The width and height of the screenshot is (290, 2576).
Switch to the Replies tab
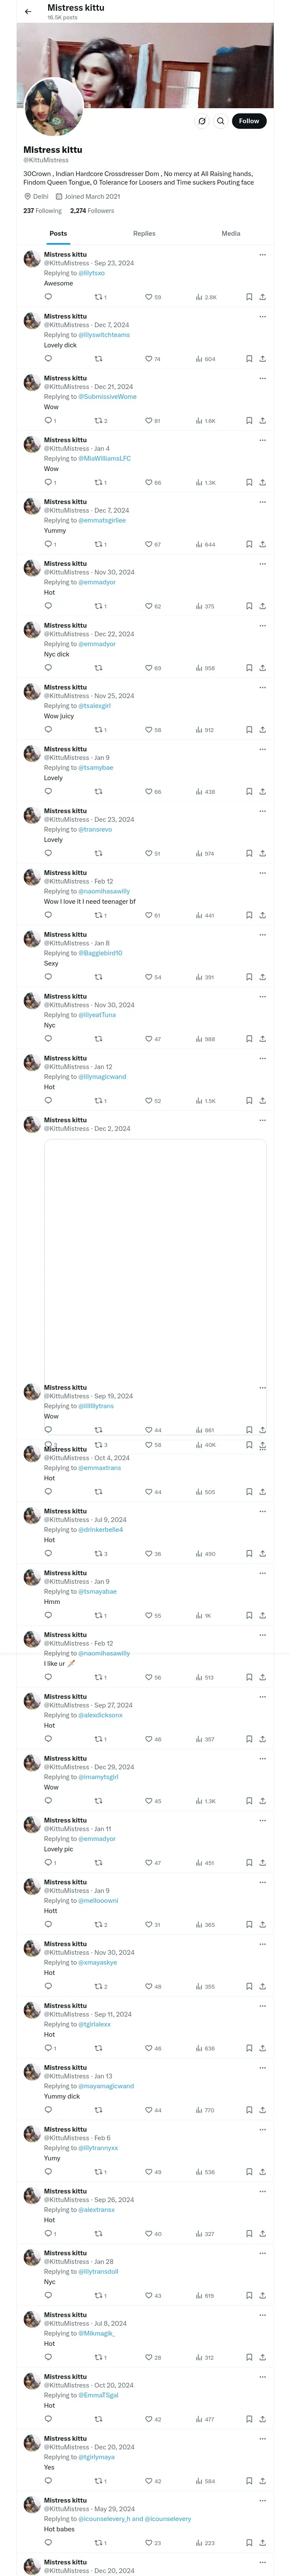[x=144, y=233]
